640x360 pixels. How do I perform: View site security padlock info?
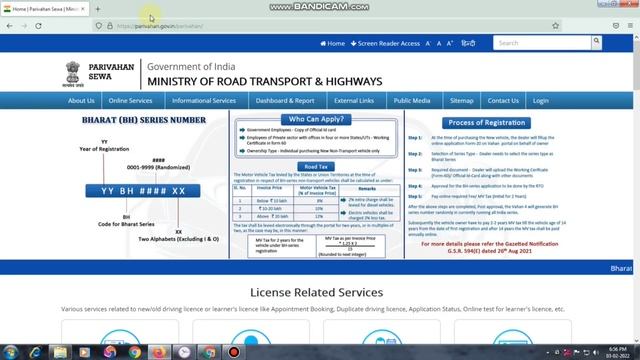(110, 26)
